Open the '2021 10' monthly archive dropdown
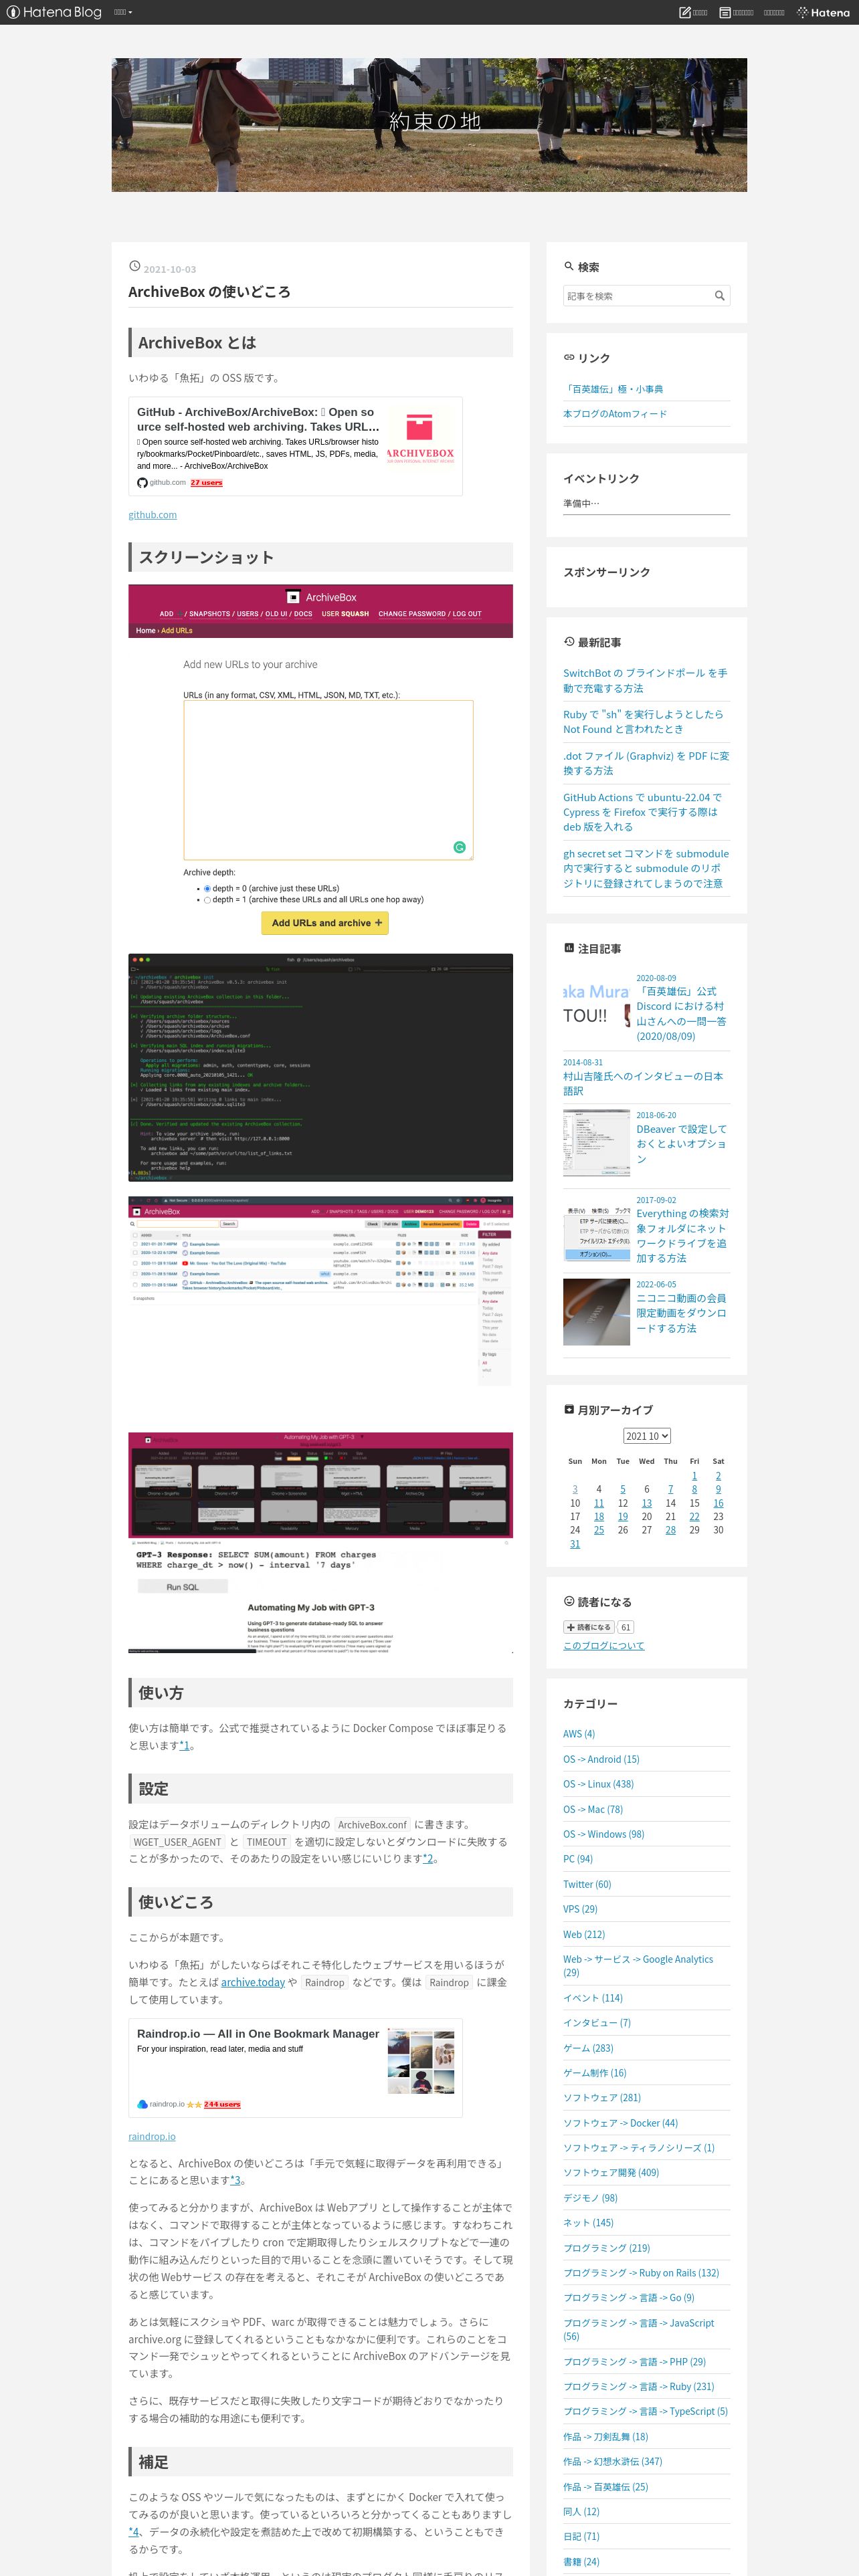This screenshot has width=859, height=2576. (646, 1435)
